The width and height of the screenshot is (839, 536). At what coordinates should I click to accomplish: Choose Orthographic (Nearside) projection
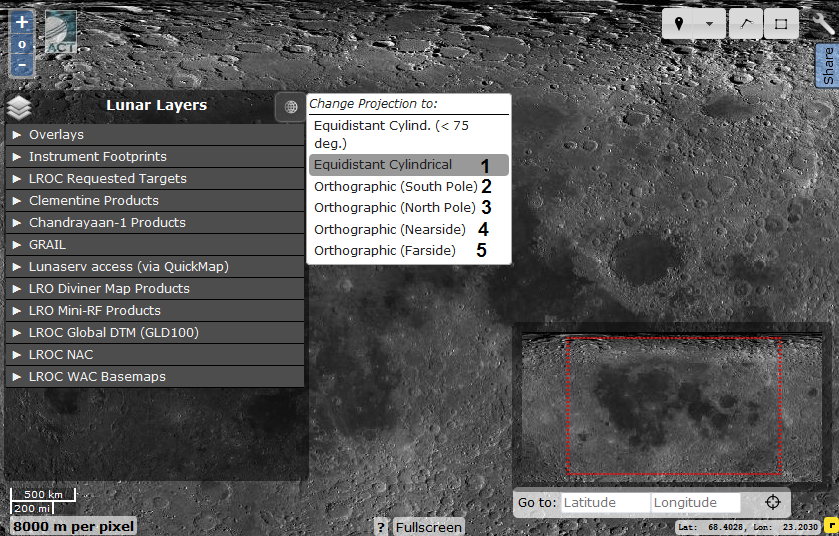pos(409,229)
